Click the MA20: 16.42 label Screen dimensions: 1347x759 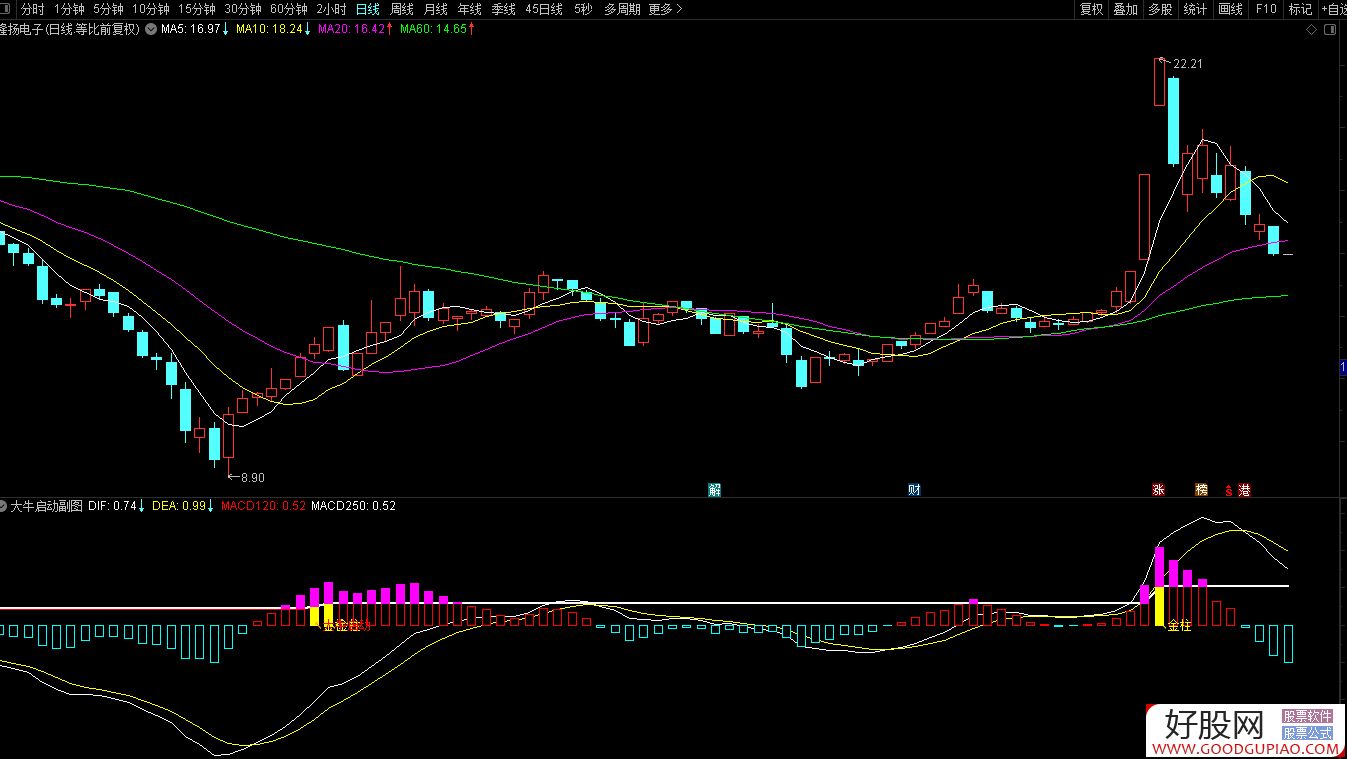pyautogui.click(x=351, y=29)
